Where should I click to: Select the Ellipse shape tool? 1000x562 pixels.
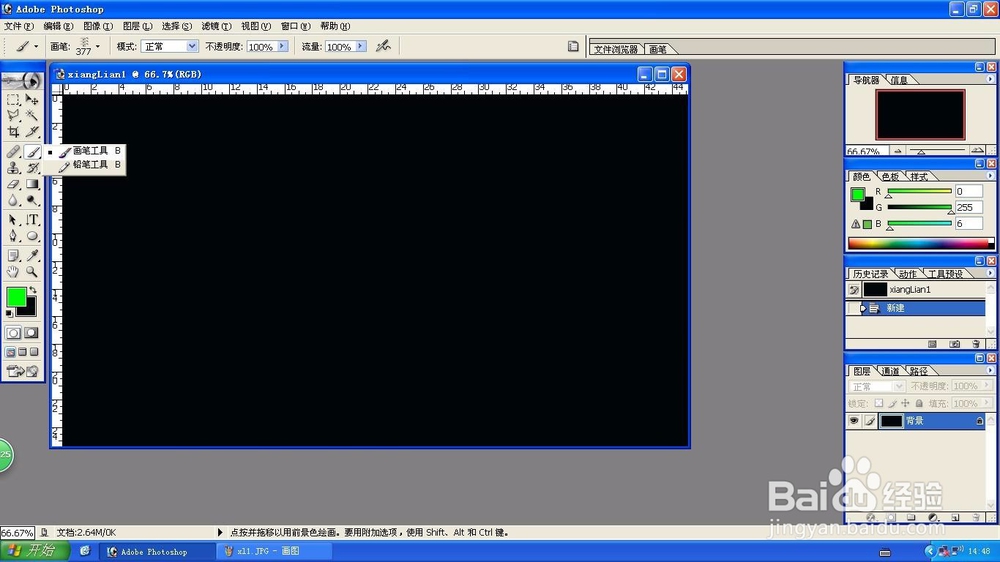pyautogui.click(x=32, y=236)
